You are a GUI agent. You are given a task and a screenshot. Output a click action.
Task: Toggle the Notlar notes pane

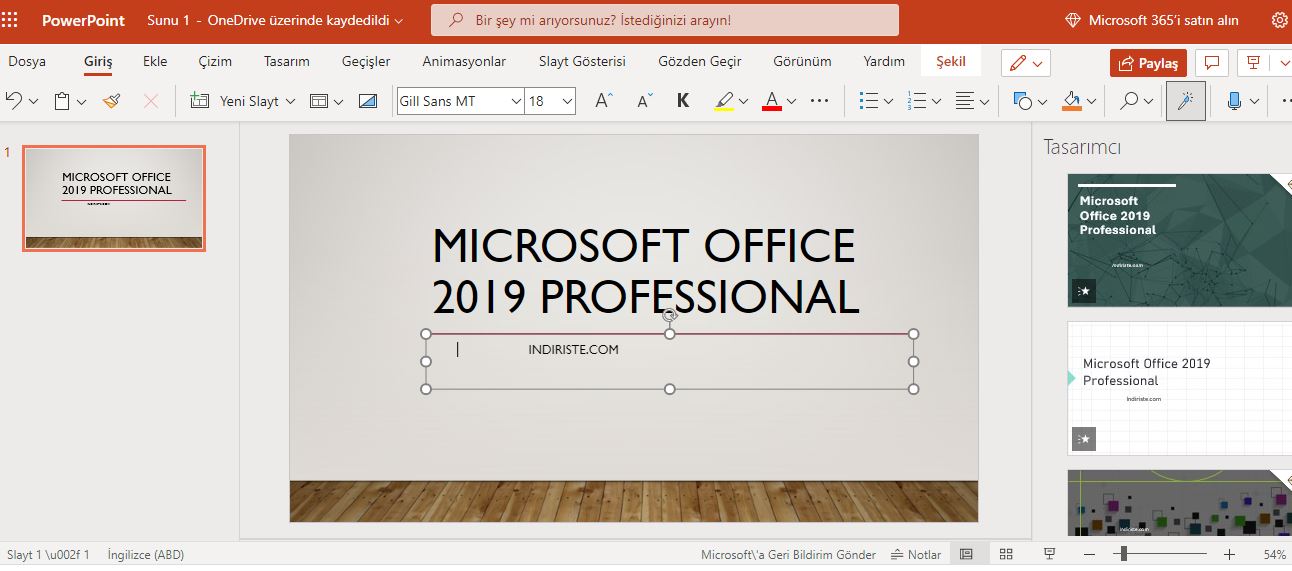pos(916,554)
